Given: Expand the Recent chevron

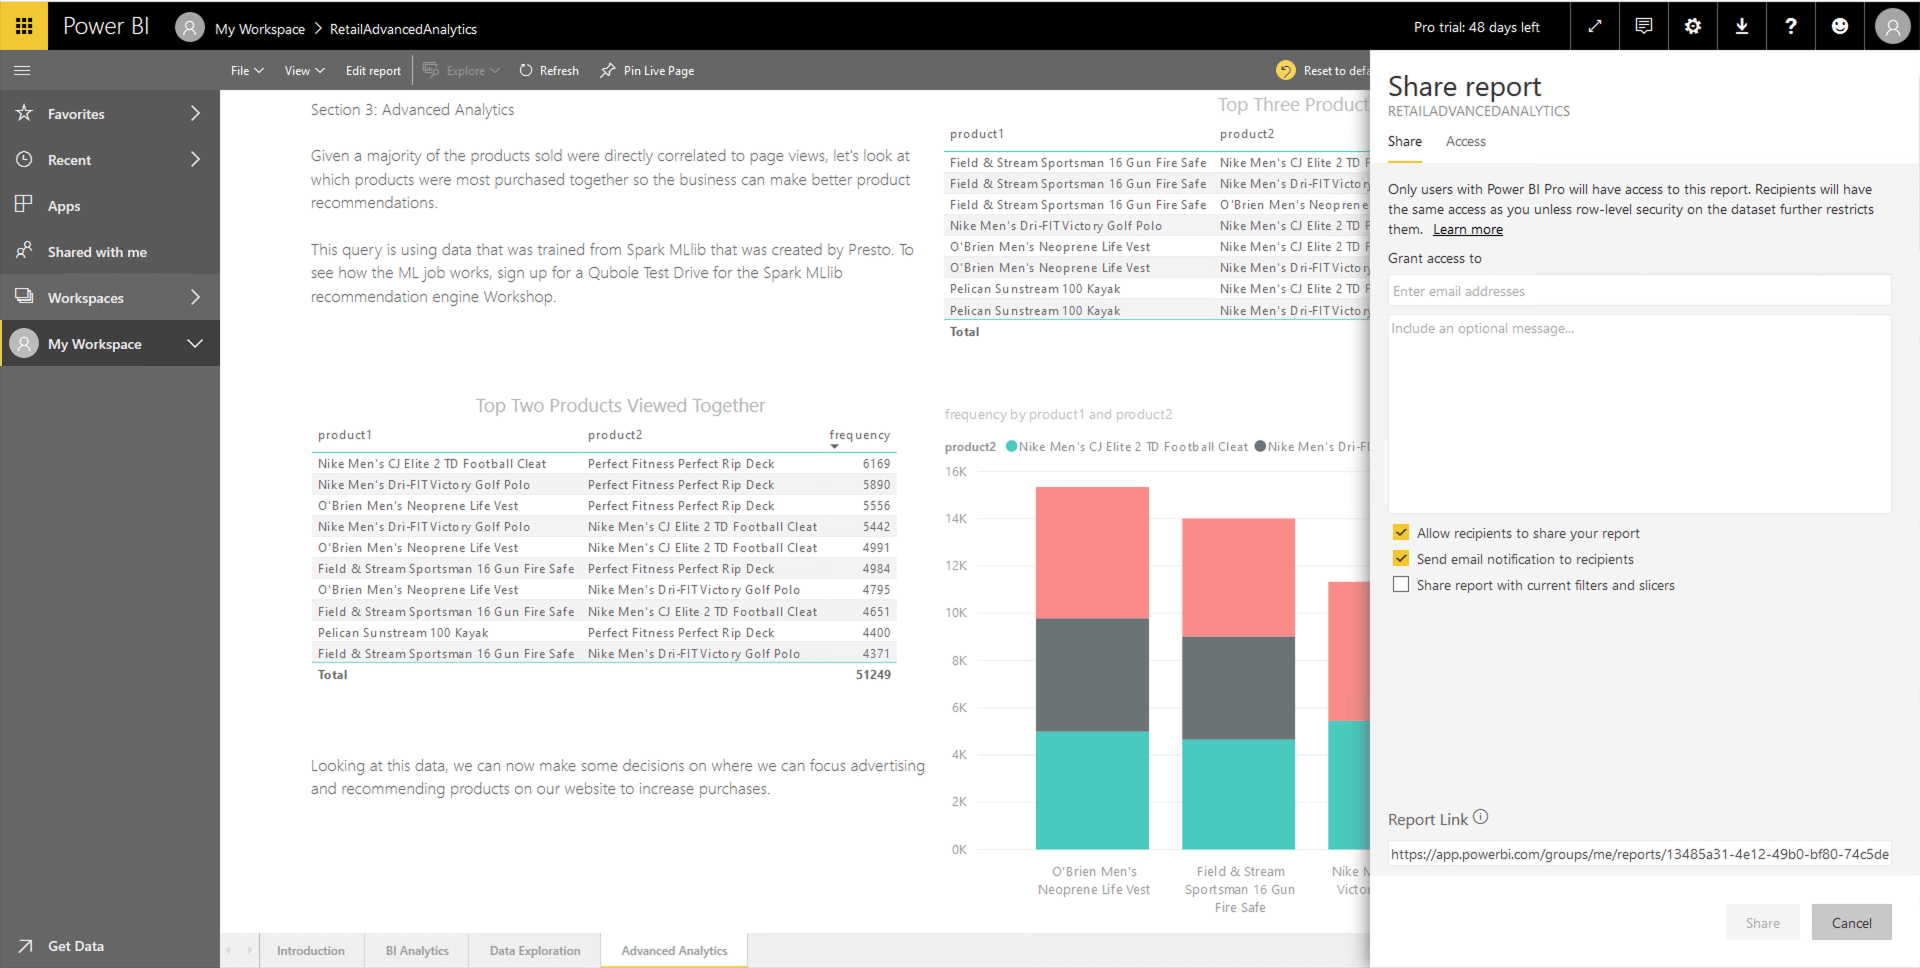Looking at the screenshot, I should click(x=195, y=159).
